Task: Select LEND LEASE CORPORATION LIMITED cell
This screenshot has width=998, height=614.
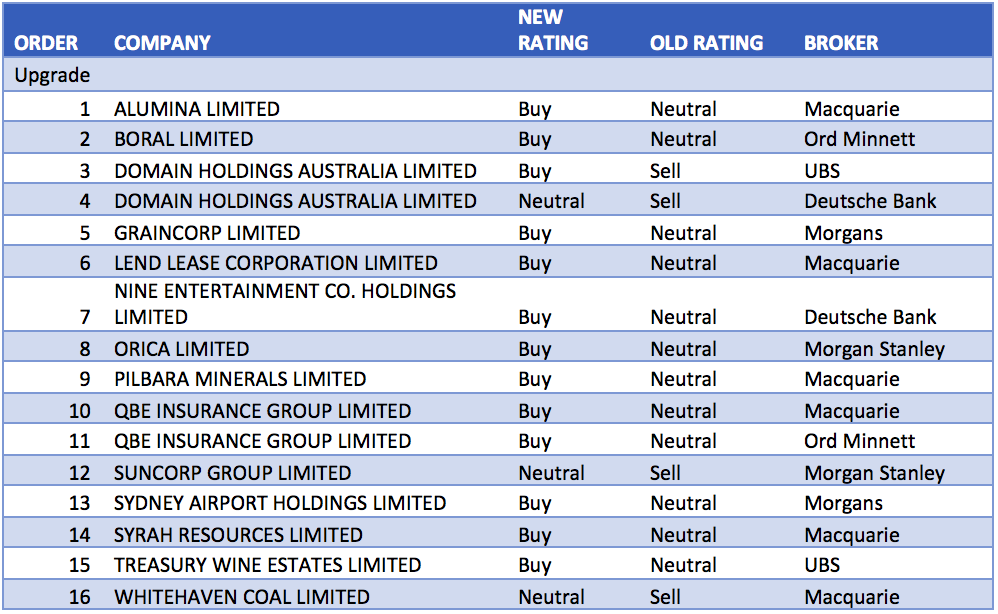Action: [276, 263]
